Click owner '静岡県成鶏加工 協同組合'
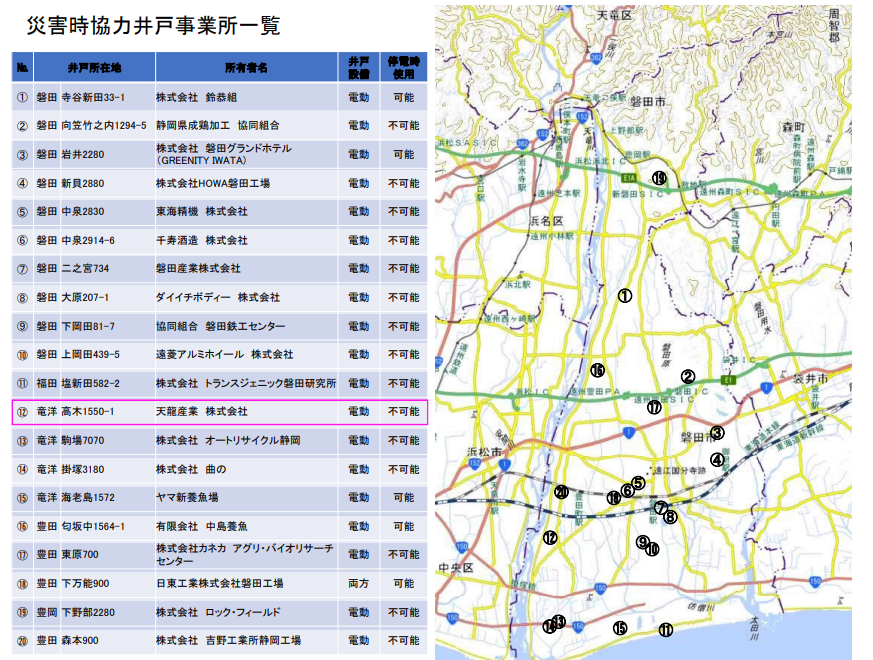Image resolution: width=873 pixels, height=660 pixels. (x=218, y=126)
